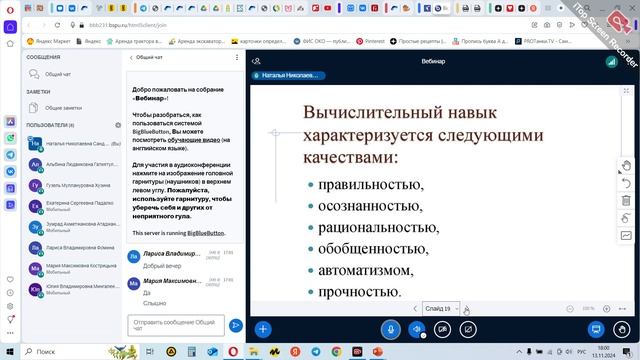Open connection status indicator
The image size is (640, 360).
tap(611, 62)
